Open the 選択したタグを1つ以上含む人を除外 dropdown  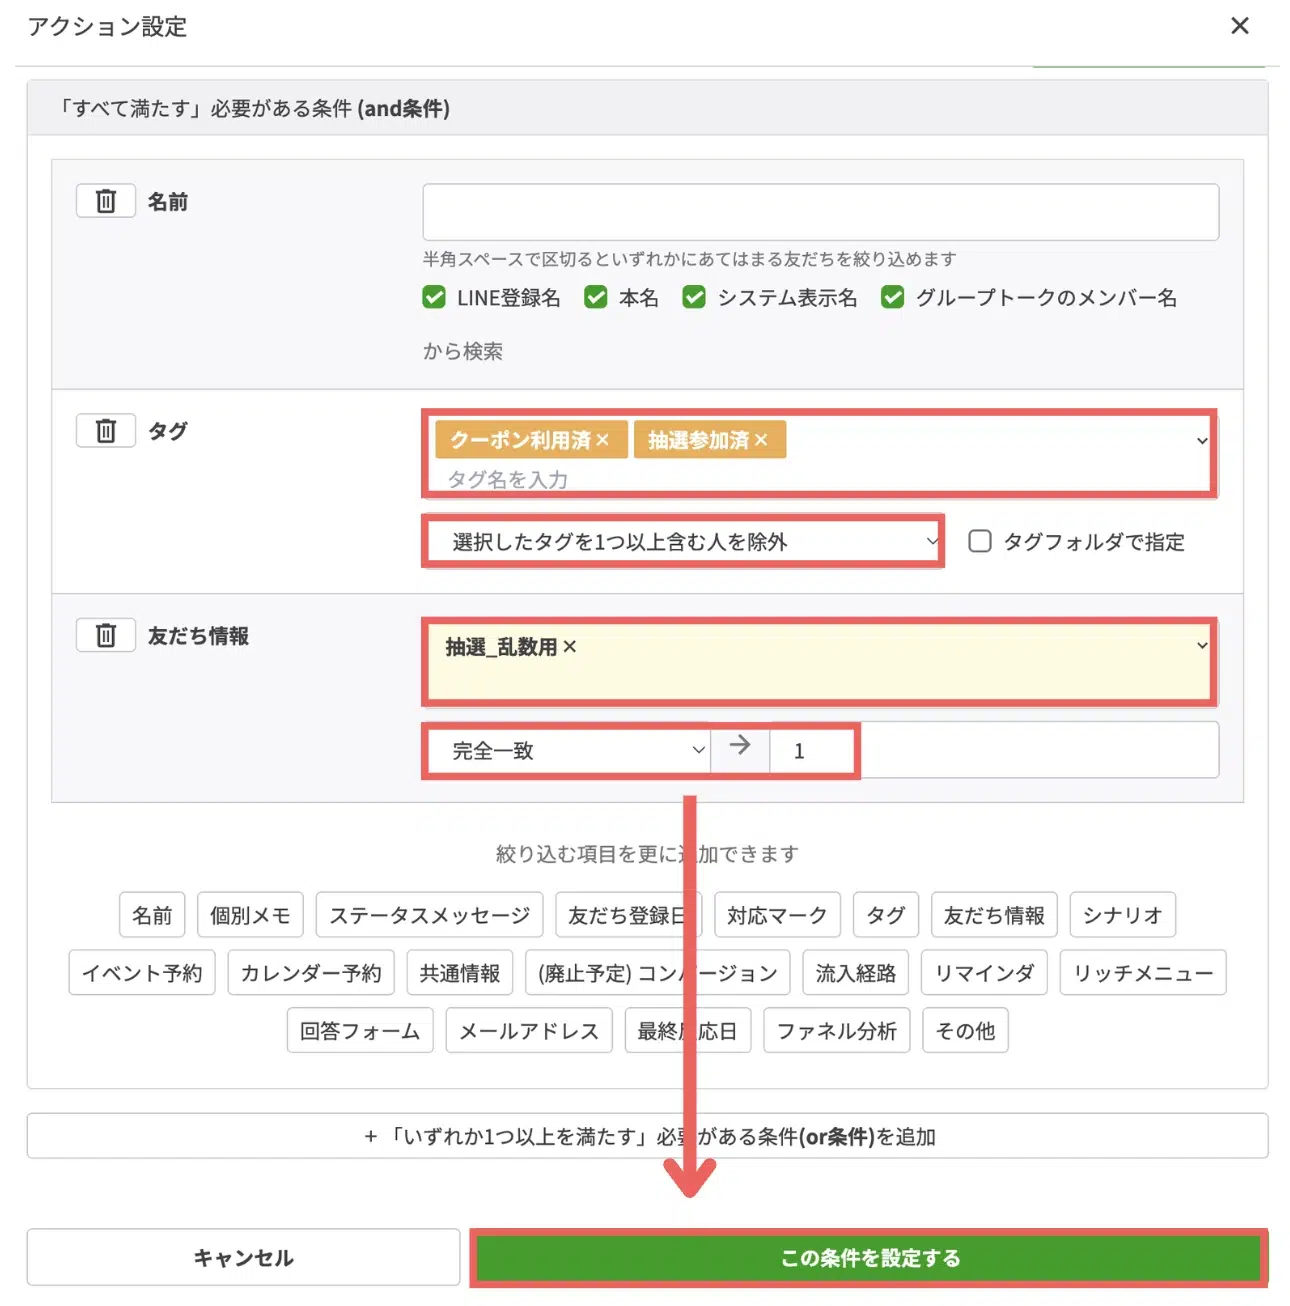[x=683, y=541]
